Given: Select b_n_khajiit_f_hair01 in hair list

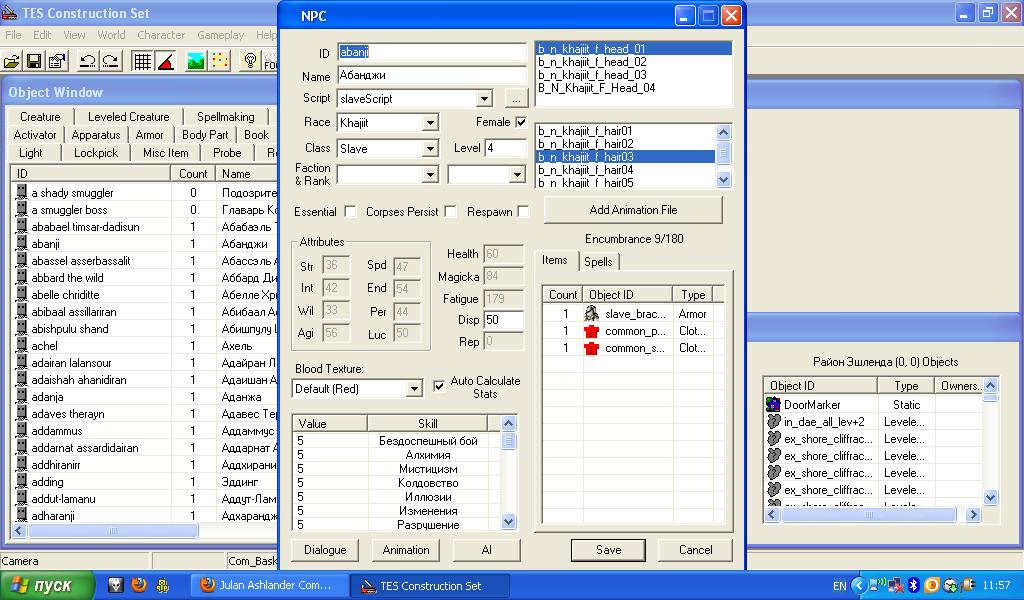Looking at the screenshot, I should tap(585, 131).
